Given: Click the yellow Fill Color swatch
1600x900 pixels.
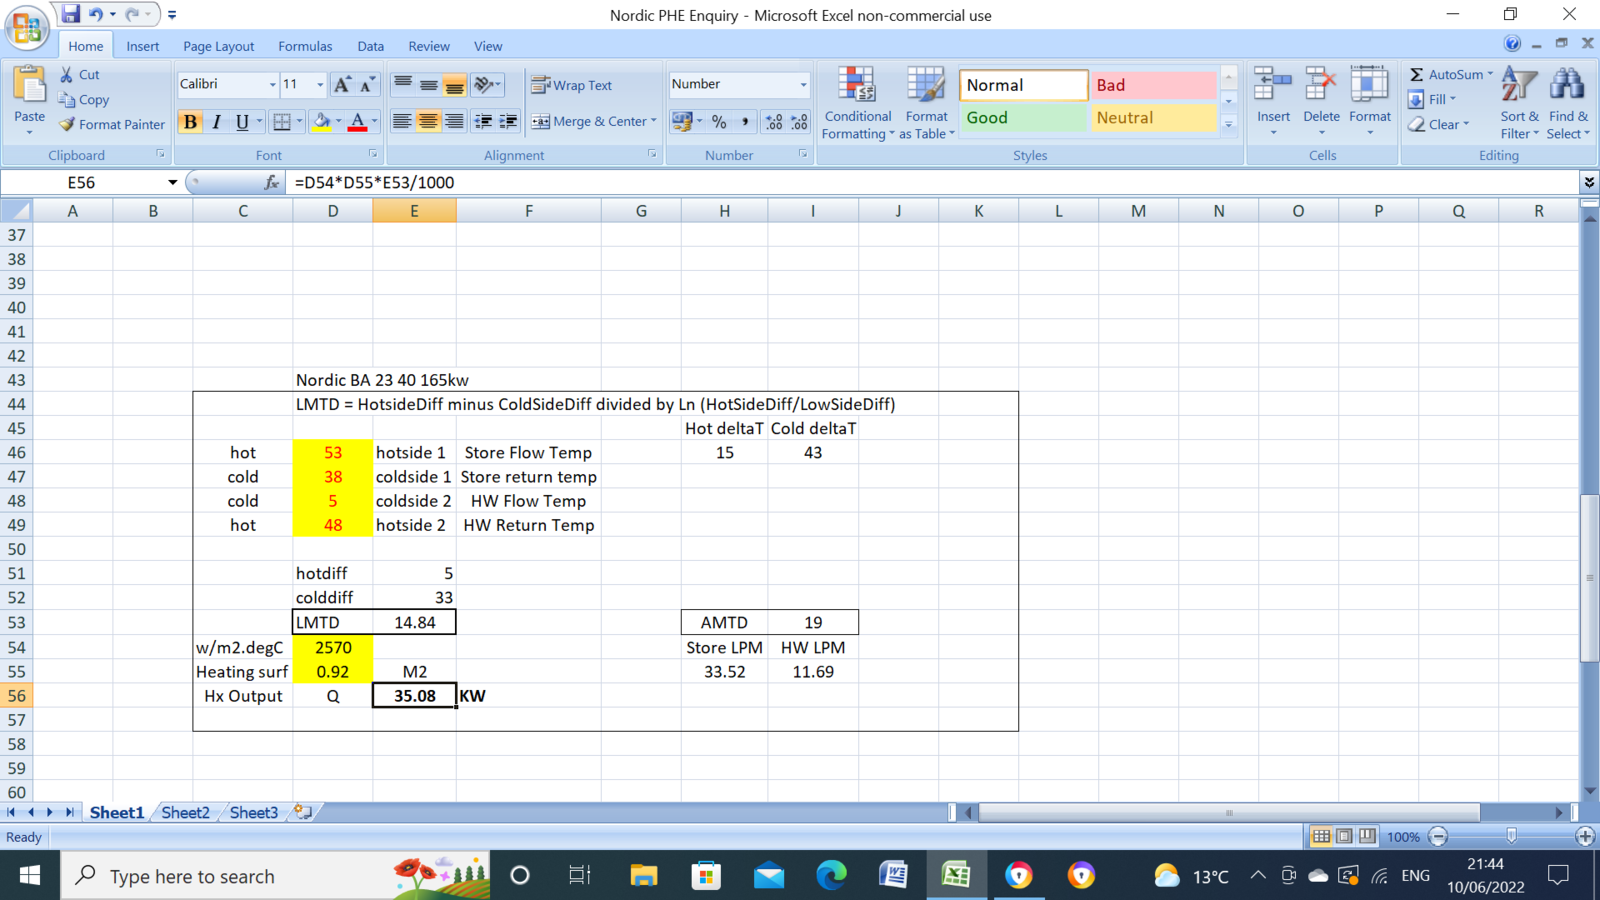Looking at the screenshot, I should 321,122.
